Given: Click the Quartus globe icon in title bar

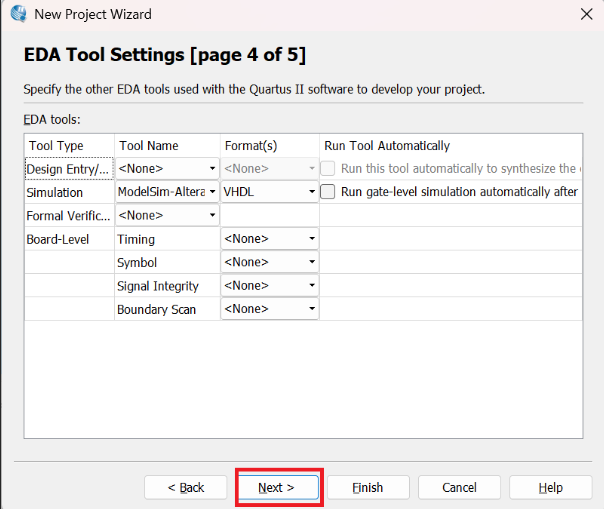Looking at the screenshot, I should click(x=18, y=14).
